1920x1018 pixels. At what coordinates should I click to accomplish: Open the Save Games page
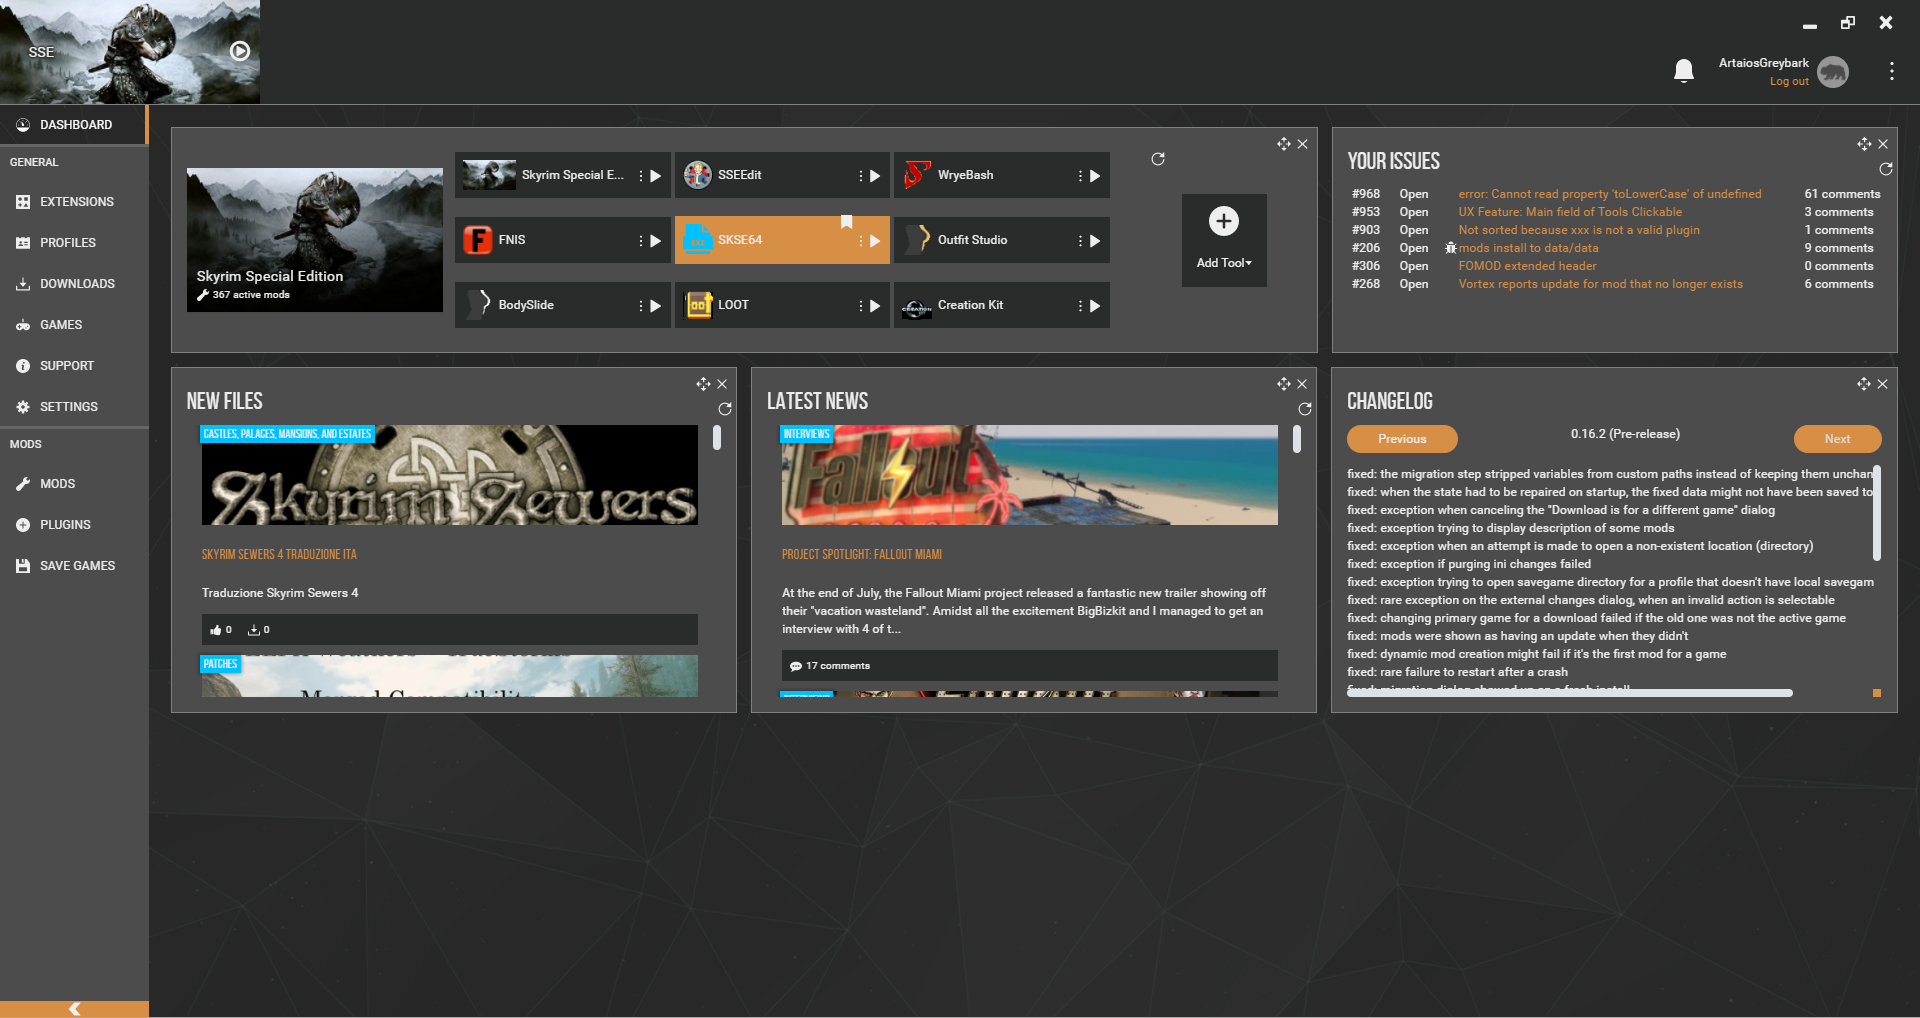click(77, 565)
